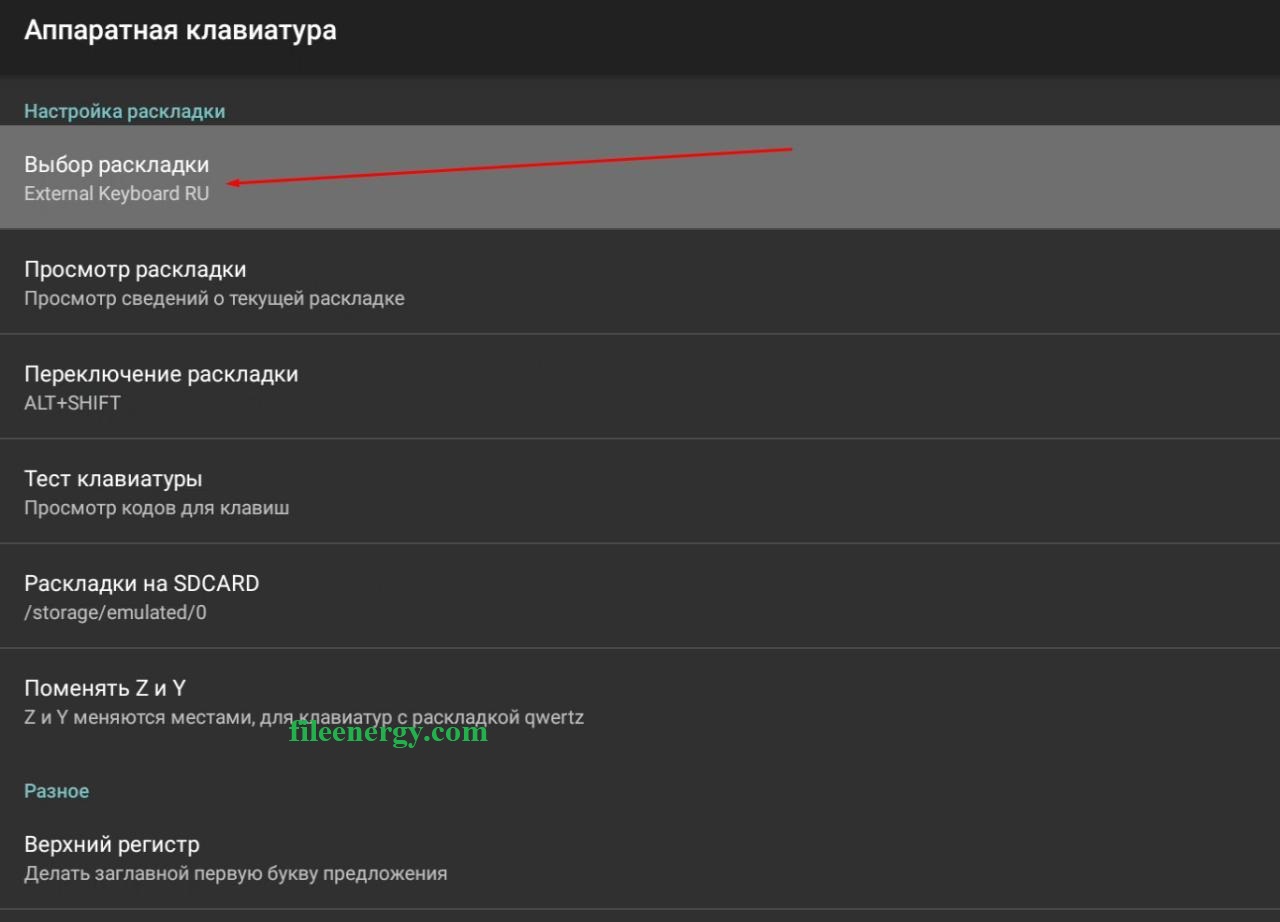
Task: Click the Настройка раскладки section header
Action: tap(125, 111)
